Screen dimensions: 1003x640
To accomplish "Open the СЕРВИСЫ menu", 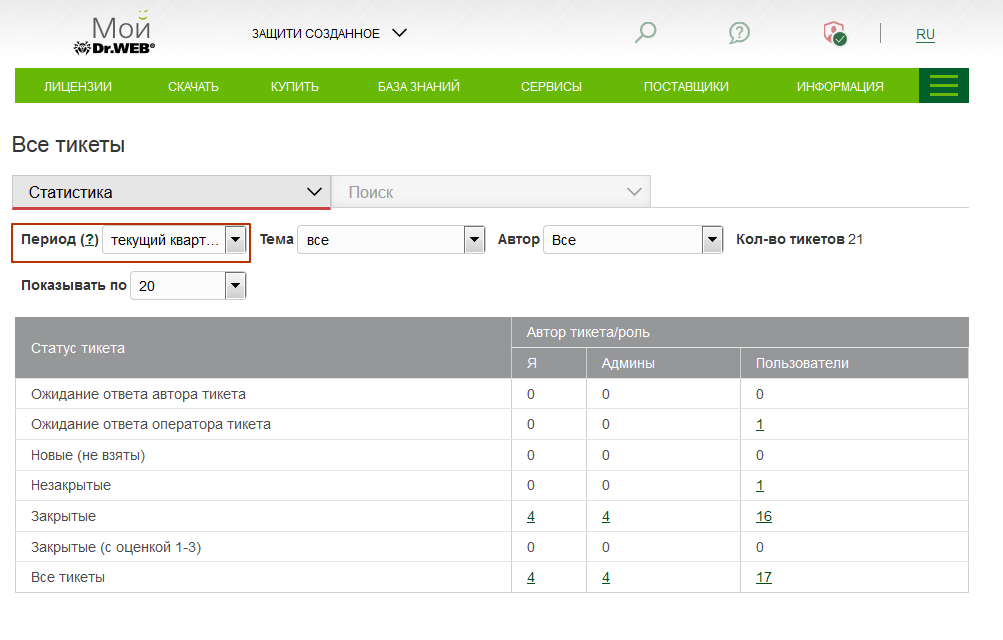I will pyautogui.click(x=551, y=86).
